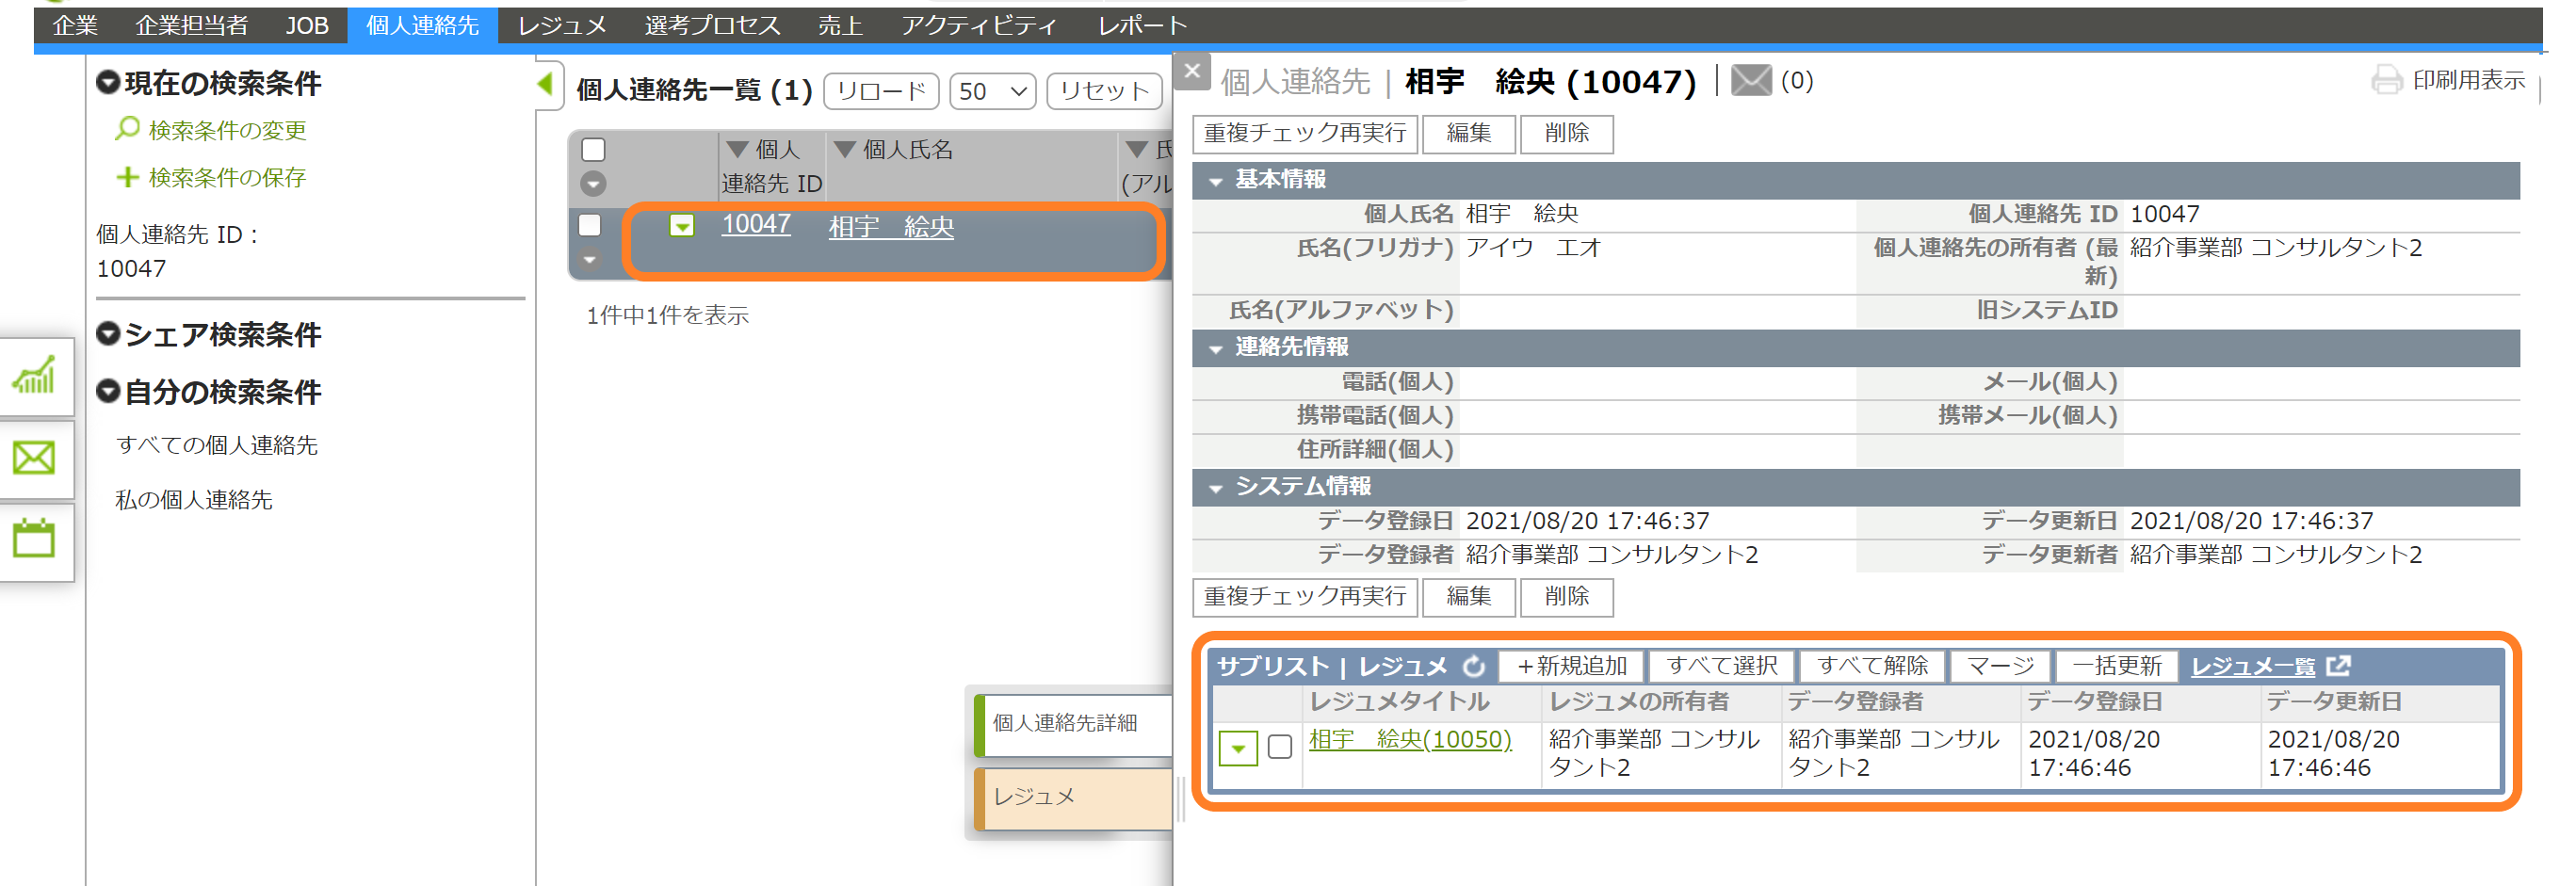
Task: Open the calendar sidebar icon
Action: point(33,539)
